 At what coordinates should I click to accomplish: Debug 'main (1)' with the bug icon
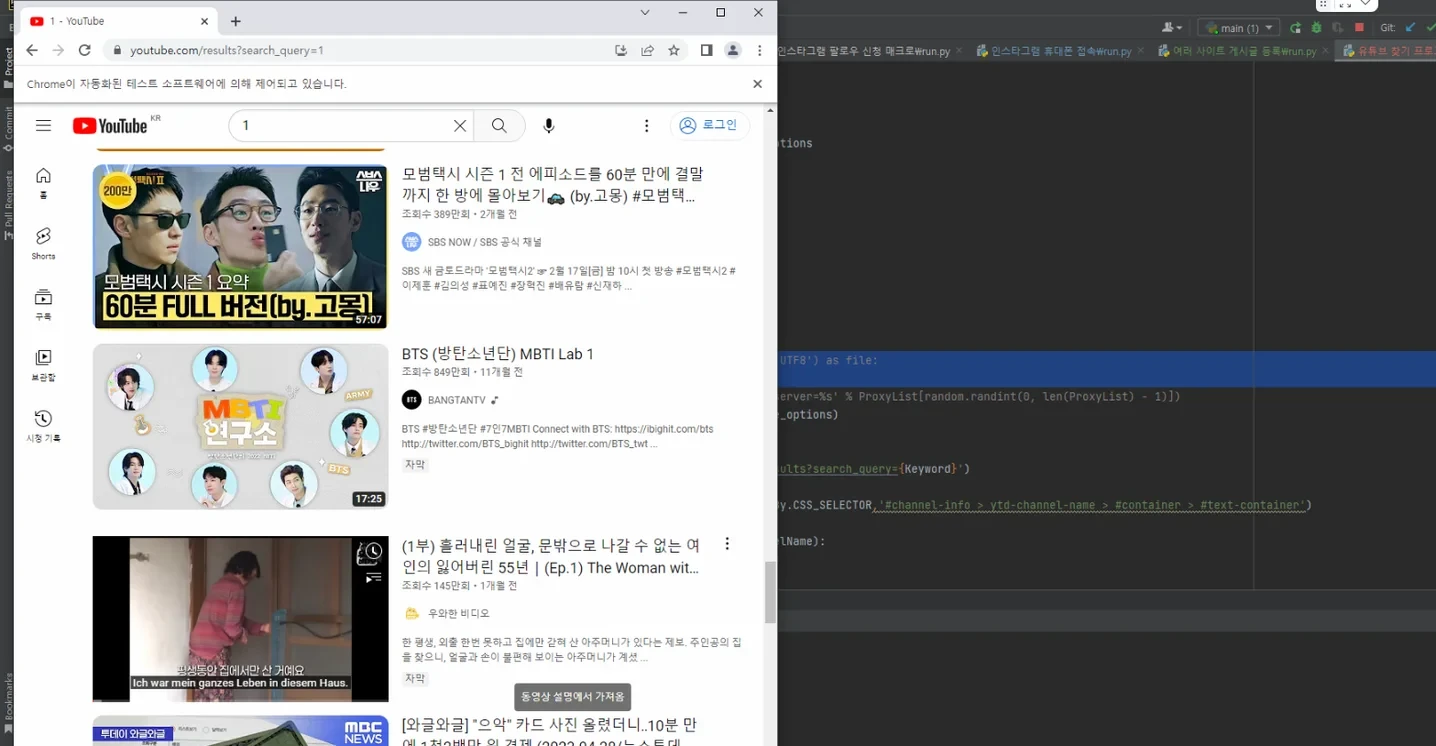point(1317,28)
